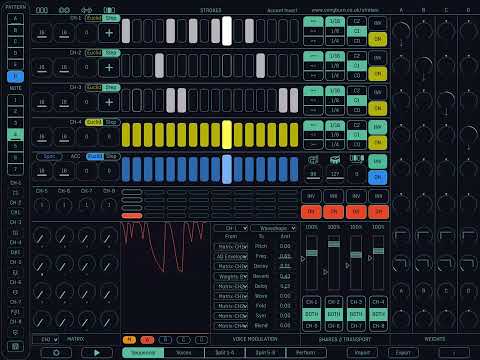Select note slot 7
This screenshot has height=360, width=480.
tap(15, 169)
